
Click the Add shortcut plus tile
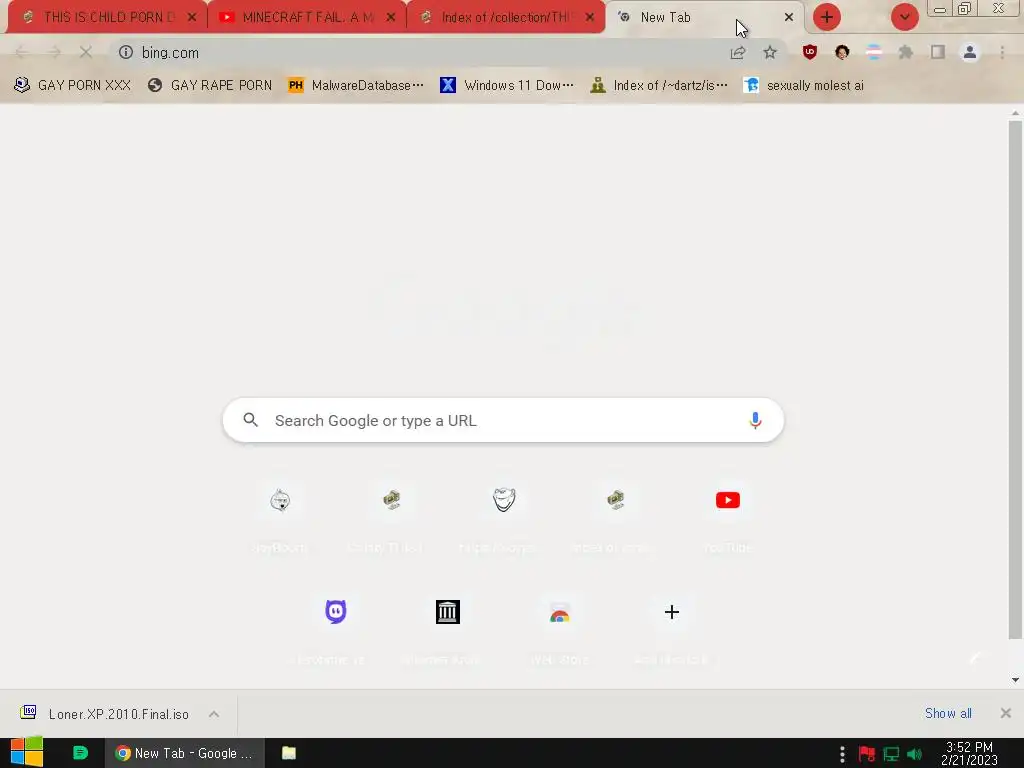[x=671, y=612]
